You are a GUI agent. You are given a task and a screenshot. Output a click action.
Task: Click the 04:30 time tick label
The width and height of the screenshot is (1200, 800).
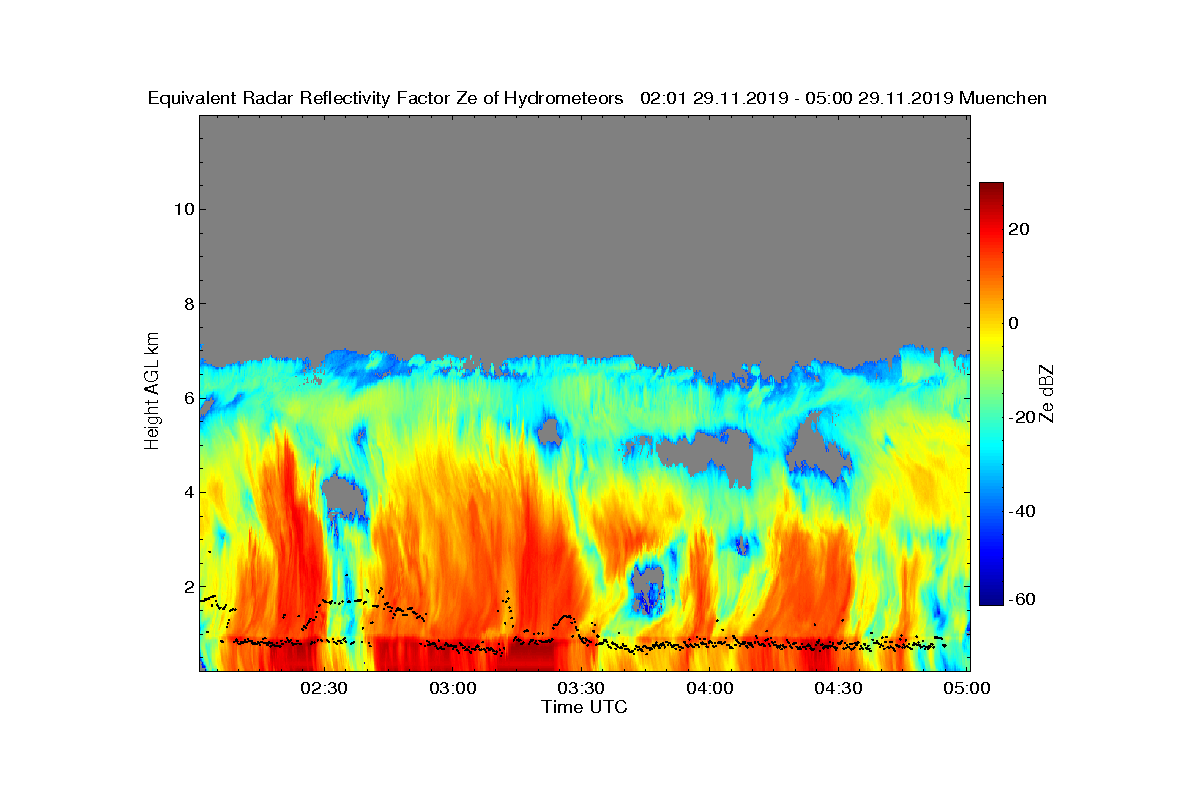(x=838, y=688)
